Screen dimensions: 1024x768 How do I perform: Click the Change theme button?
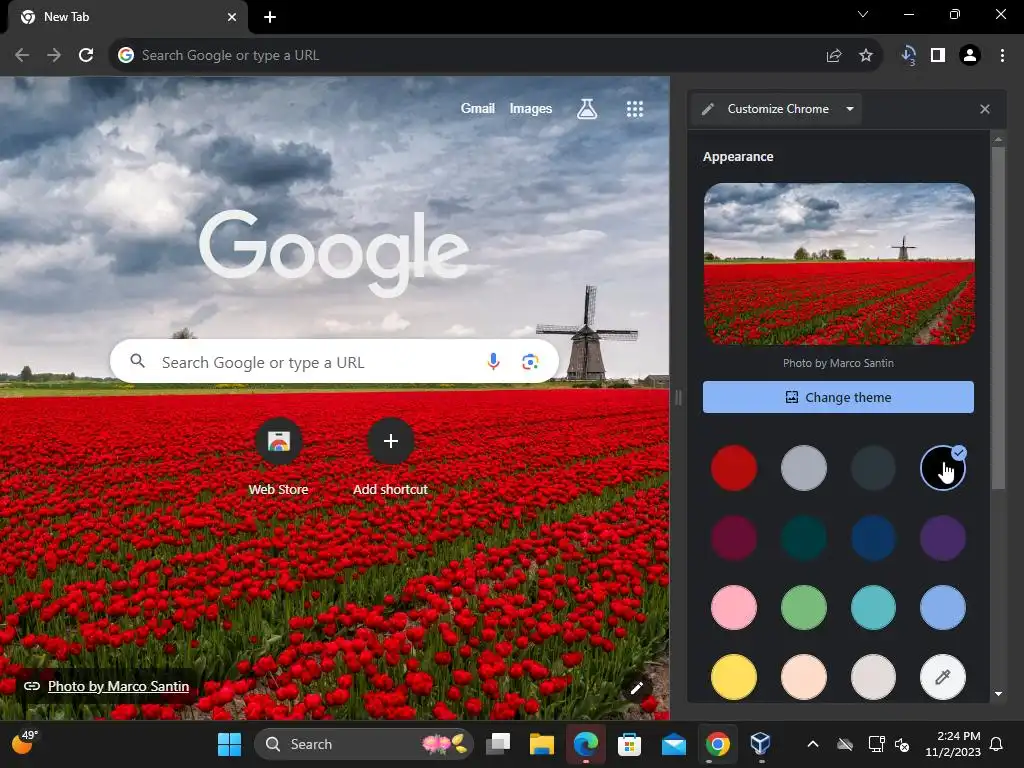tap(838, 397)
